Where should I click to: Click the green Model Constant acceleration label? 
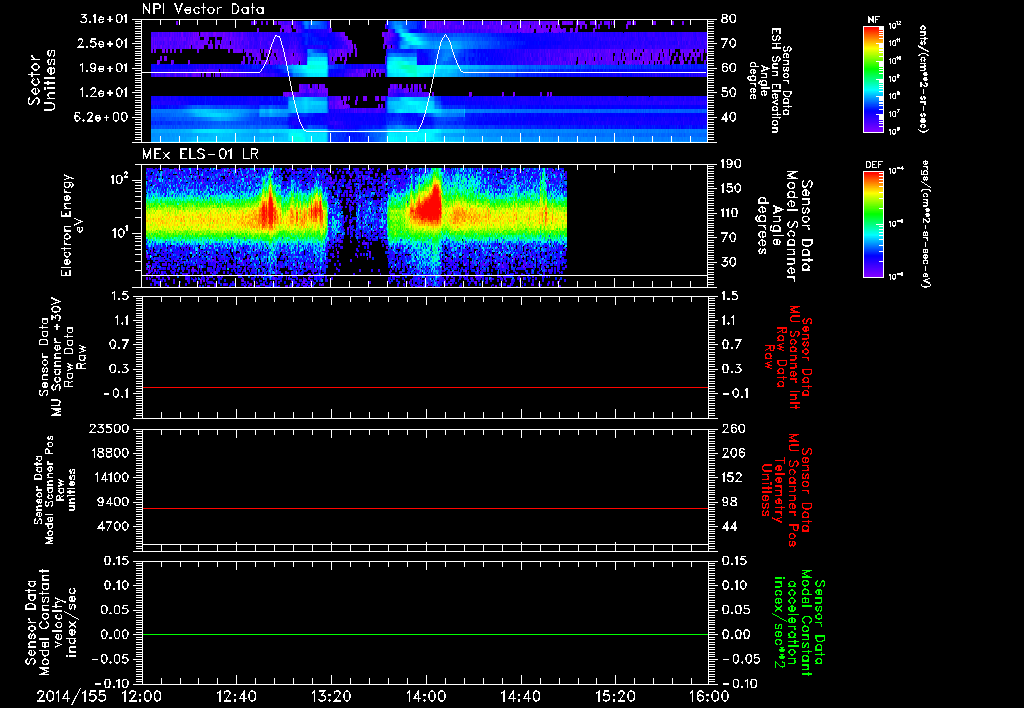(799, 624)
